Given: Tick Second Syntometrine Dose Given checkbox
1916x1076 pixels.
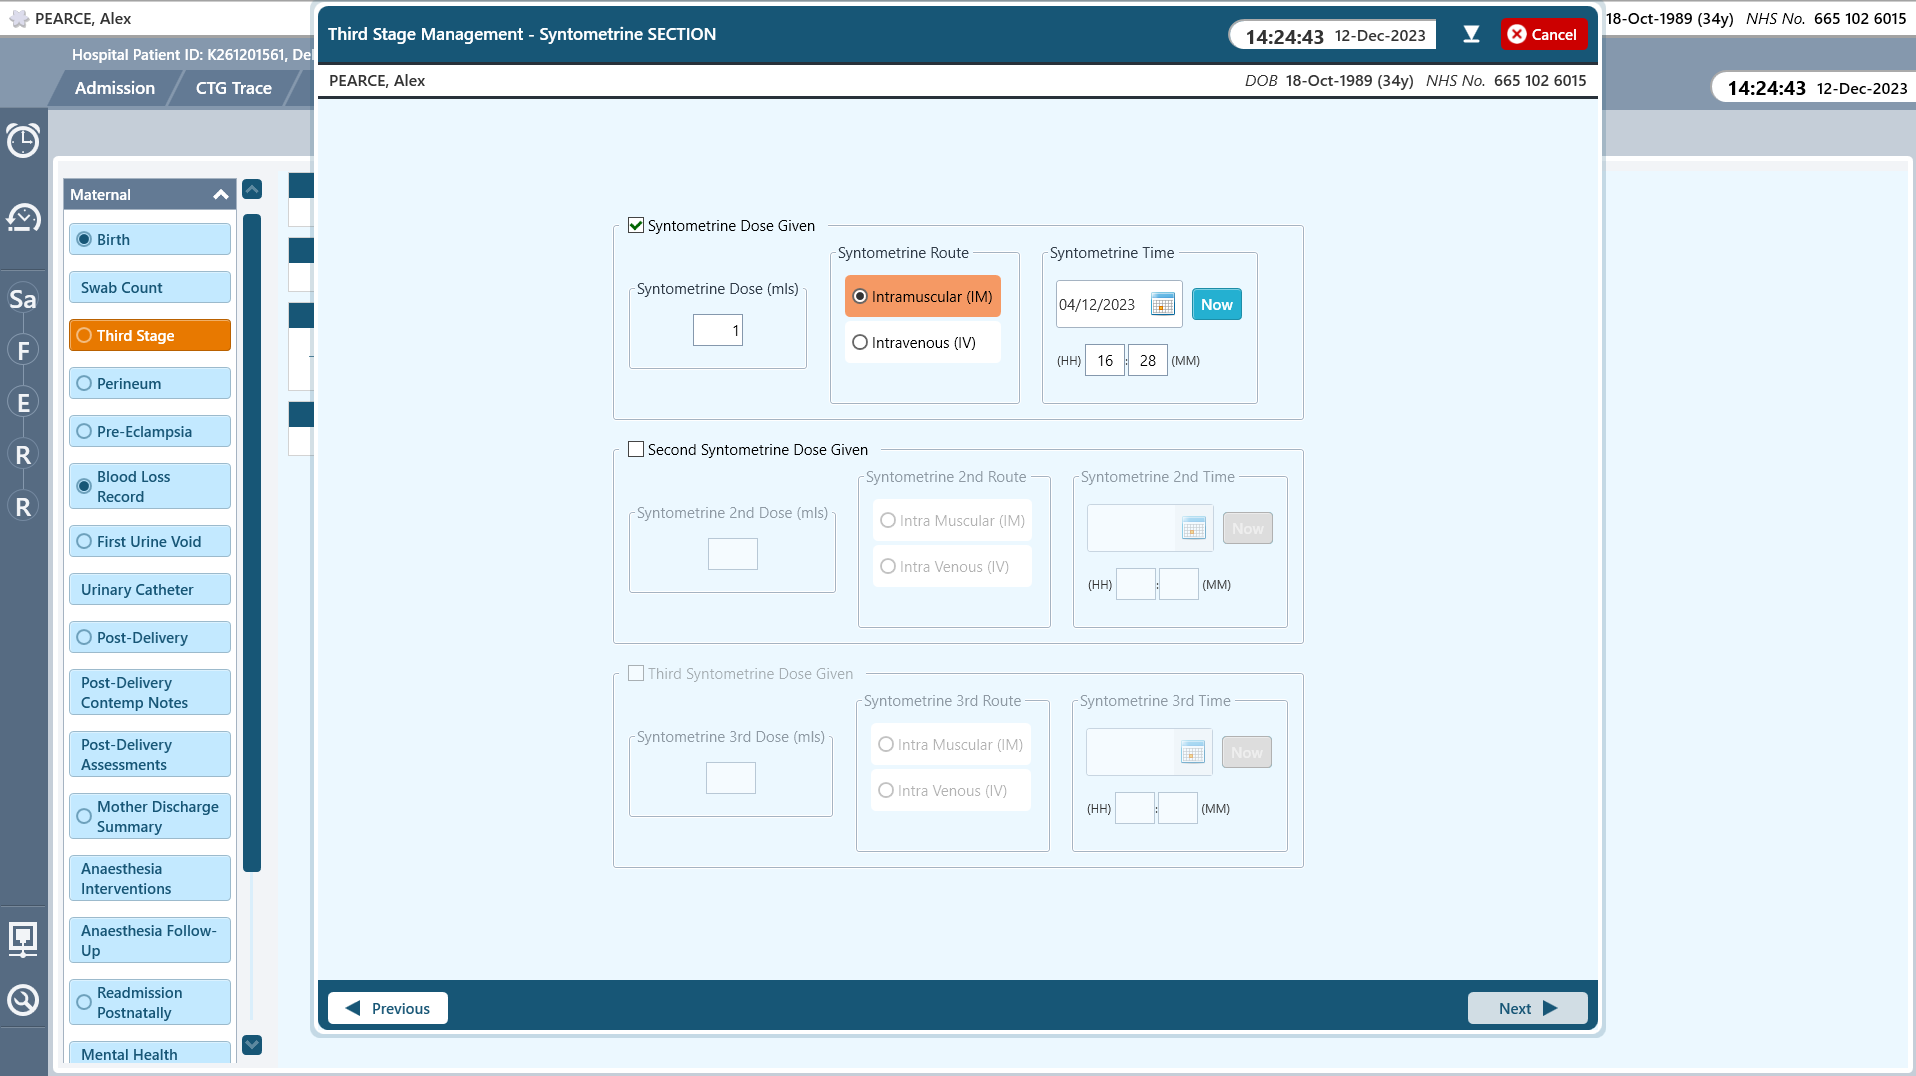Looking at the screenshot, I should (x=636, y=449).
